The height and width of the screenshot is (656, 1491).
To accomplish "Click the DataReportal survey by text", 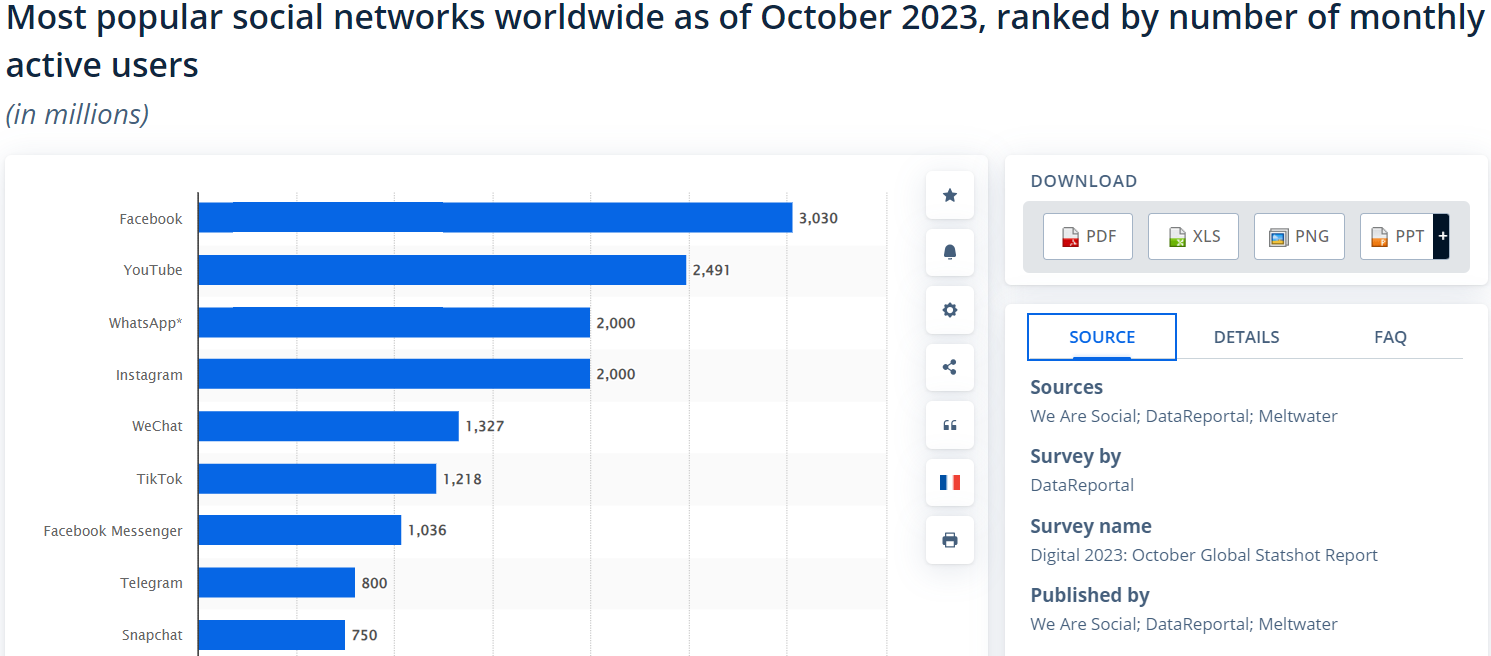I will 1082,485.
